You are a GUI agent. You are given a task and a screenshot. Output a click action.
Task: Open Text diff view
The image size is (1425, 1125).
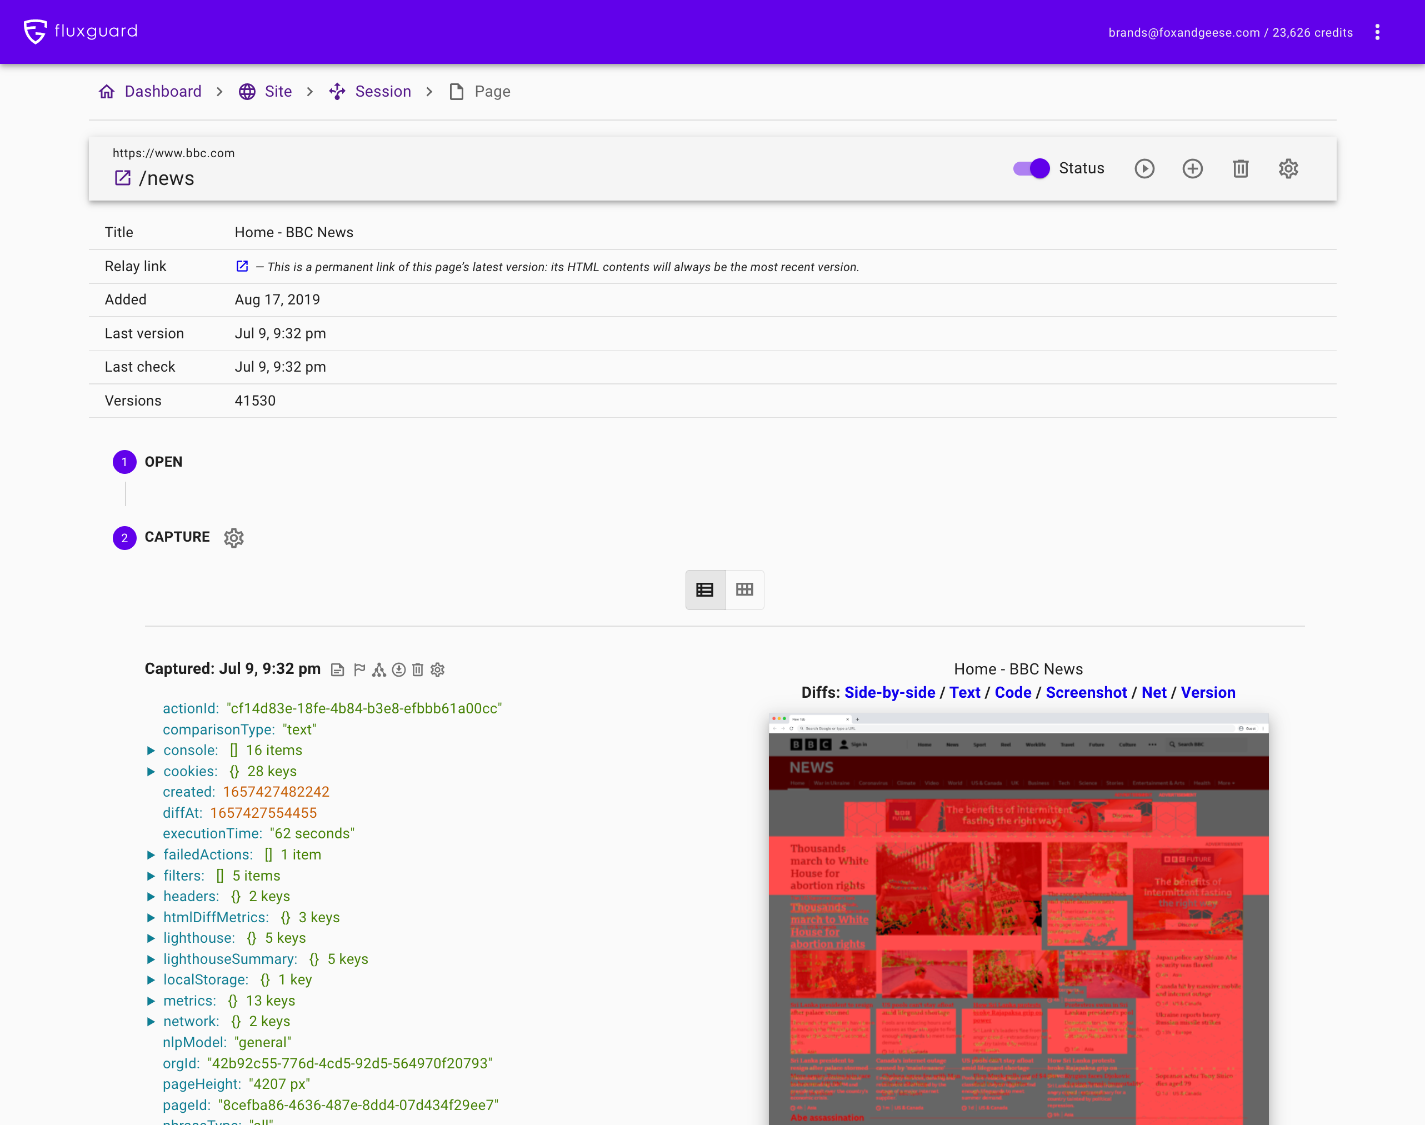[965, 692]
